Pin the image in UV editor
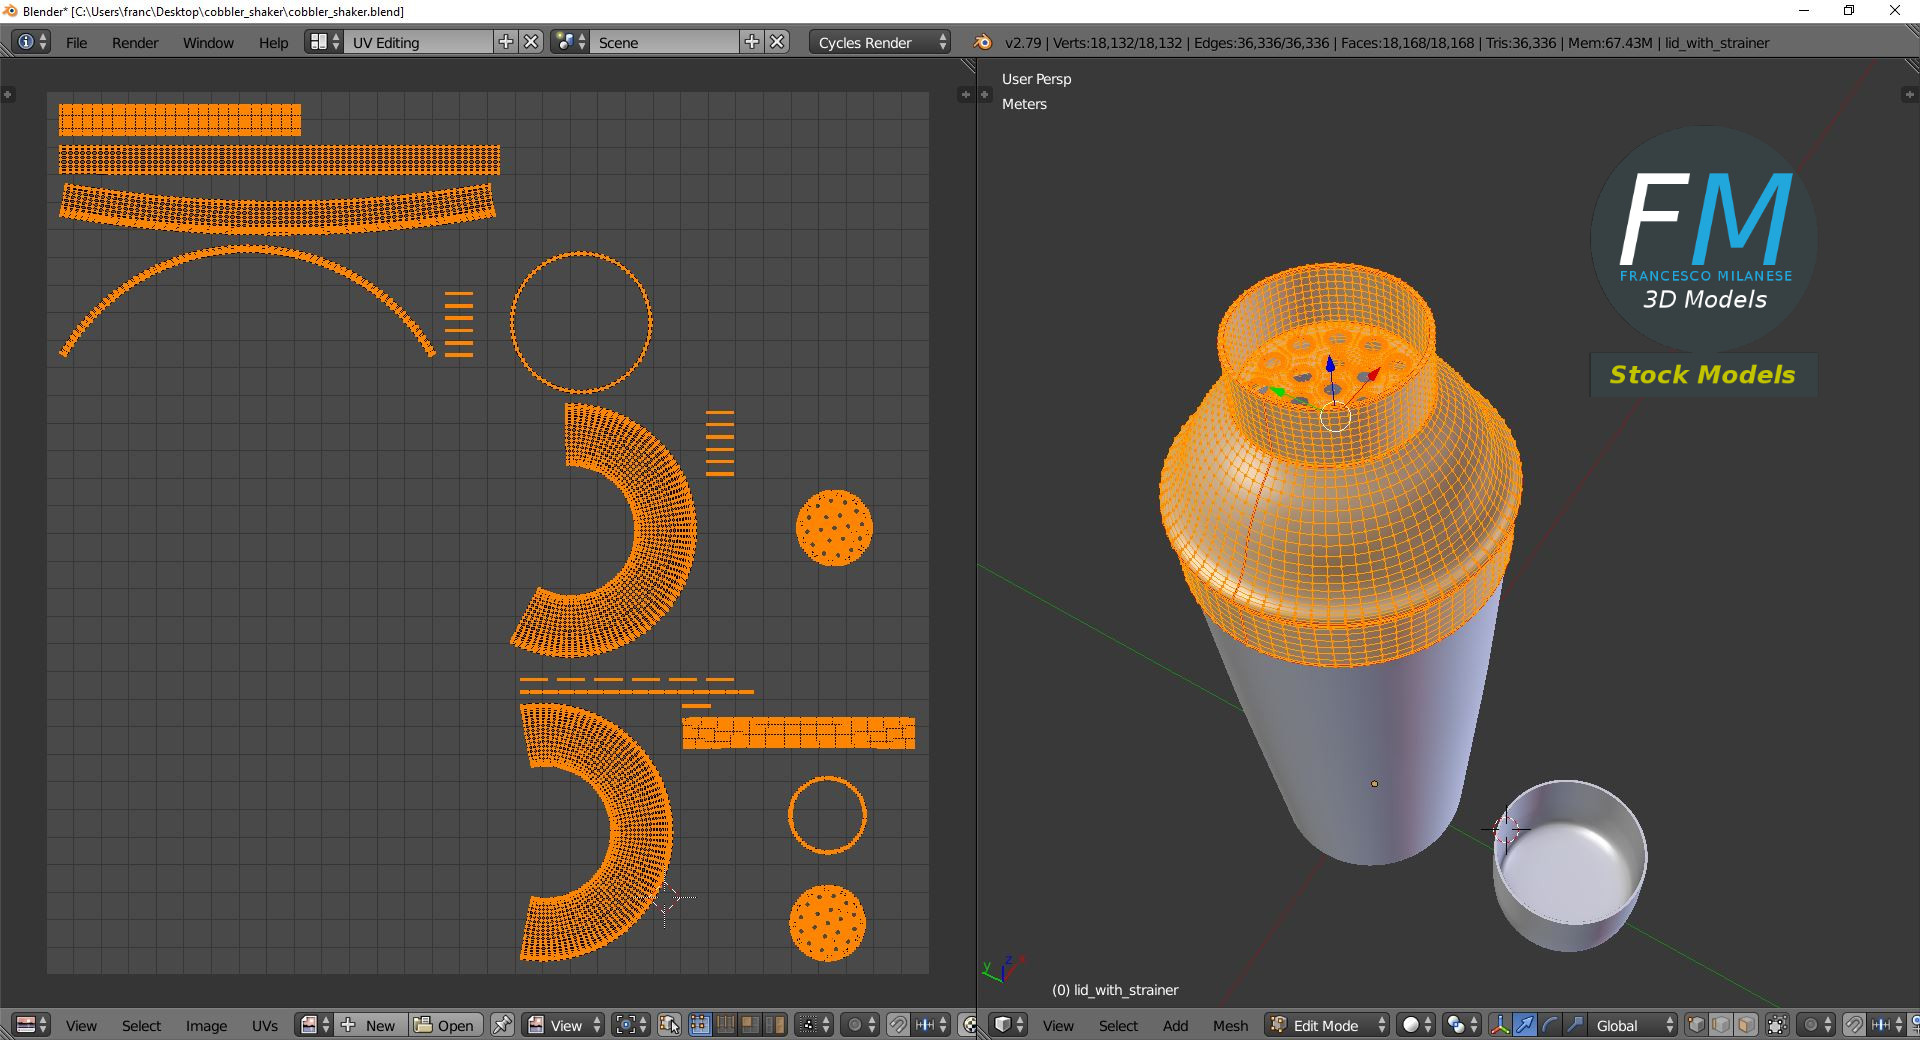The image size is (1920, 1040). [502, 1025]
